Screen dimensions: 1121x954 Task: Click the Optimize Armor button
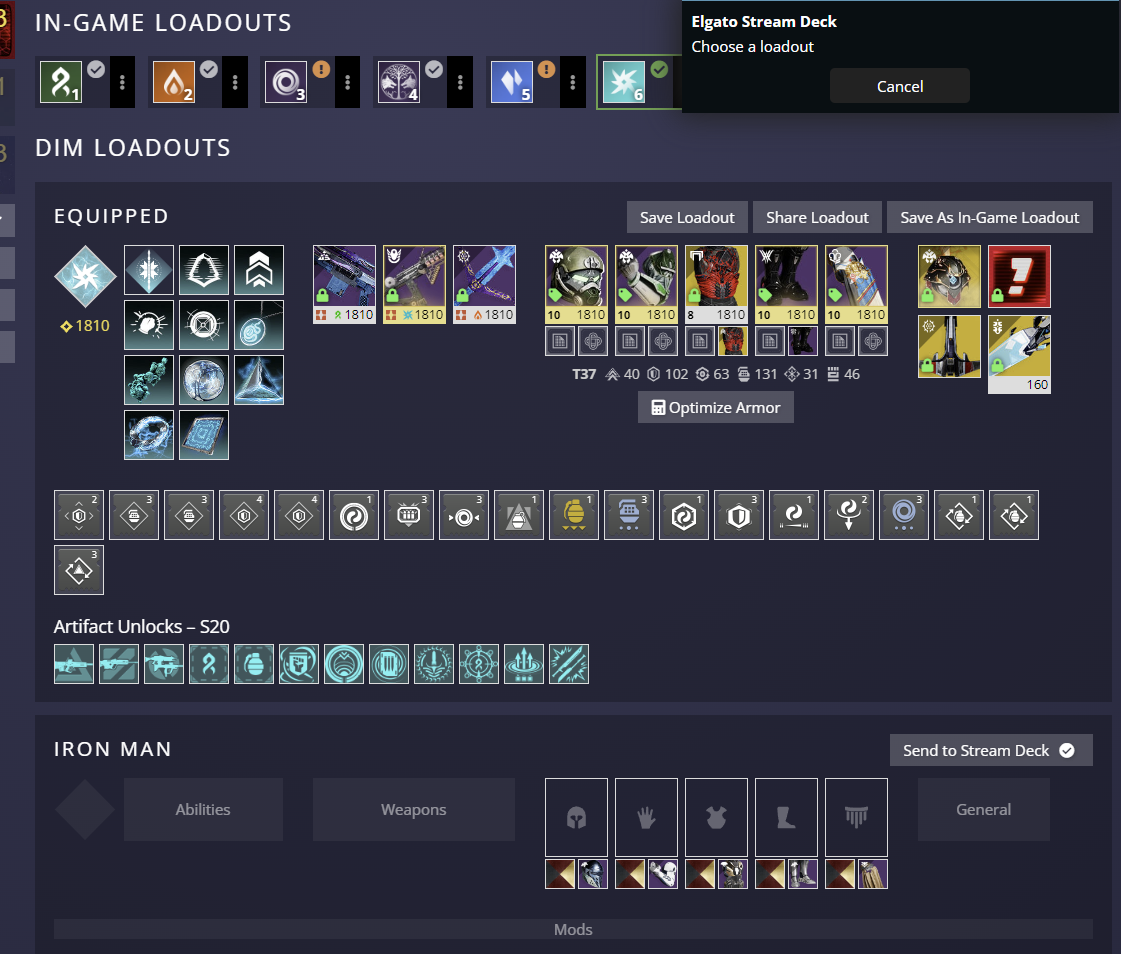click(x=715, y=407)
